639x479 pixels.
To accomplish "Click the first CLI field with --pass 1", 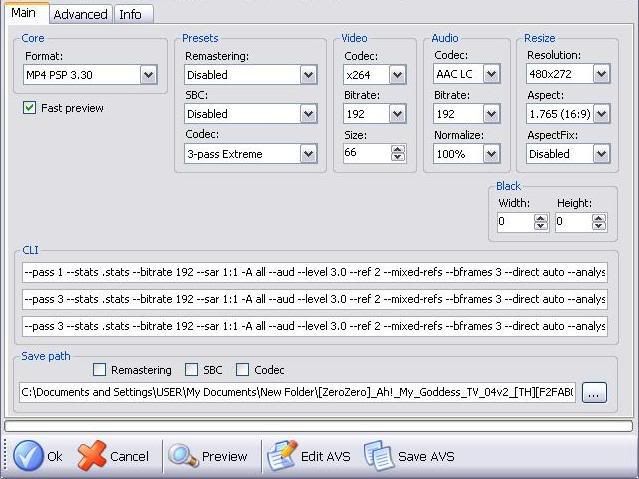I will pos(315,272).
